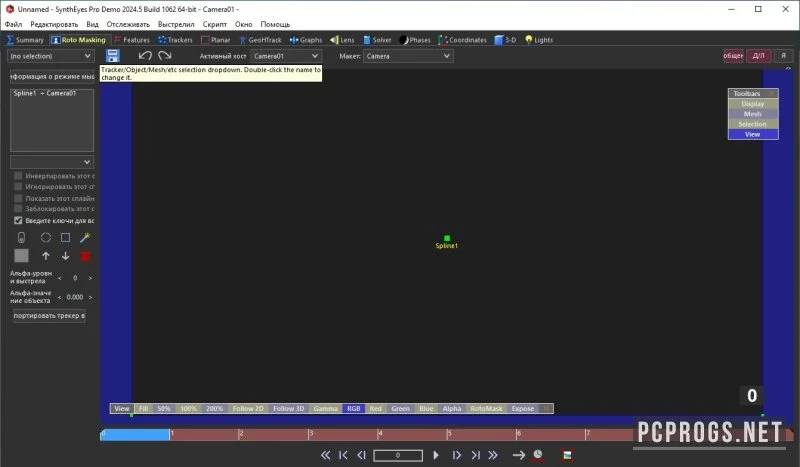The height and width of the screenshot is (467, 800).
Task: Click the rewind double-left arrow
Action: click(325, 455)
